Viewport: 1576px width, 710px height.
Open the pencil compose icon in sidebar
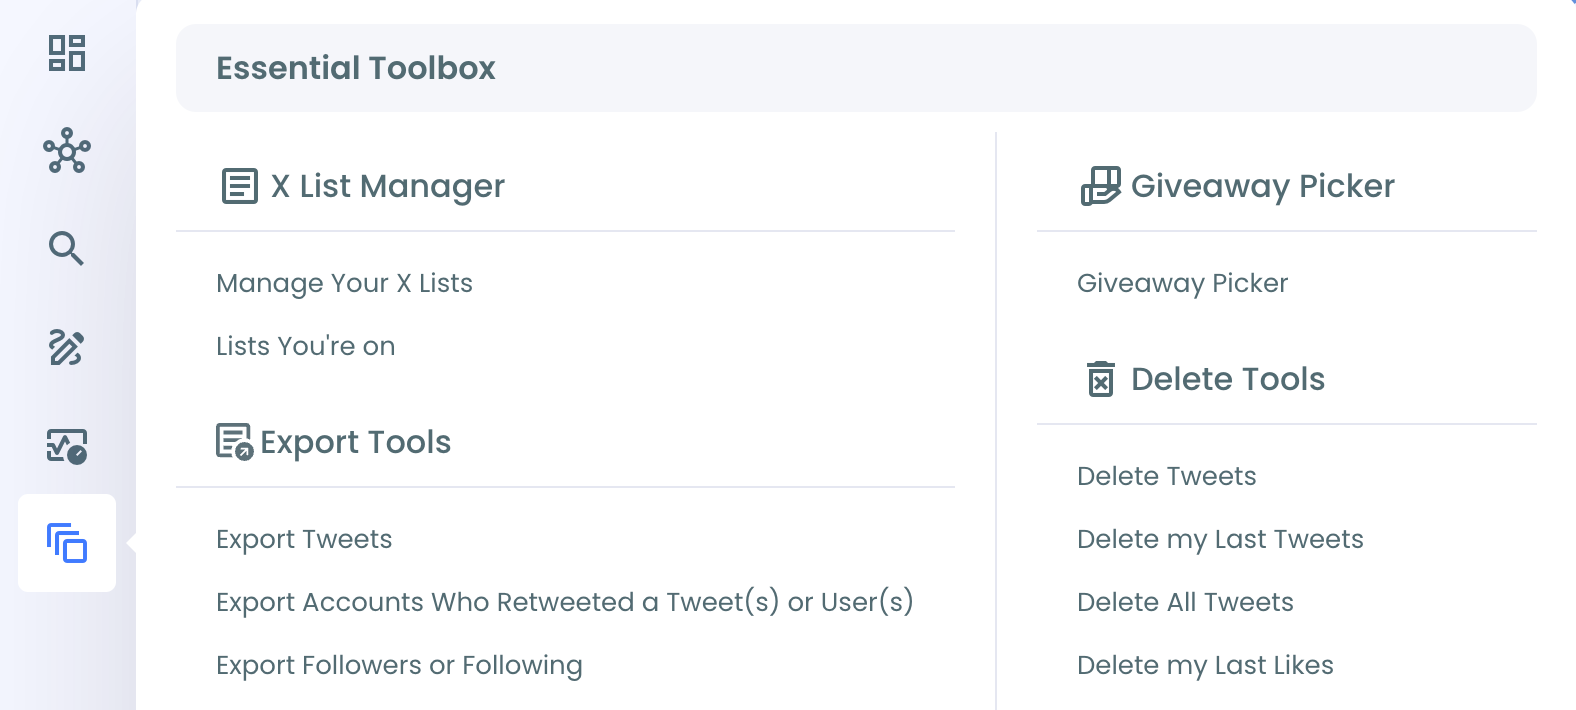click(x=67, y=347)
